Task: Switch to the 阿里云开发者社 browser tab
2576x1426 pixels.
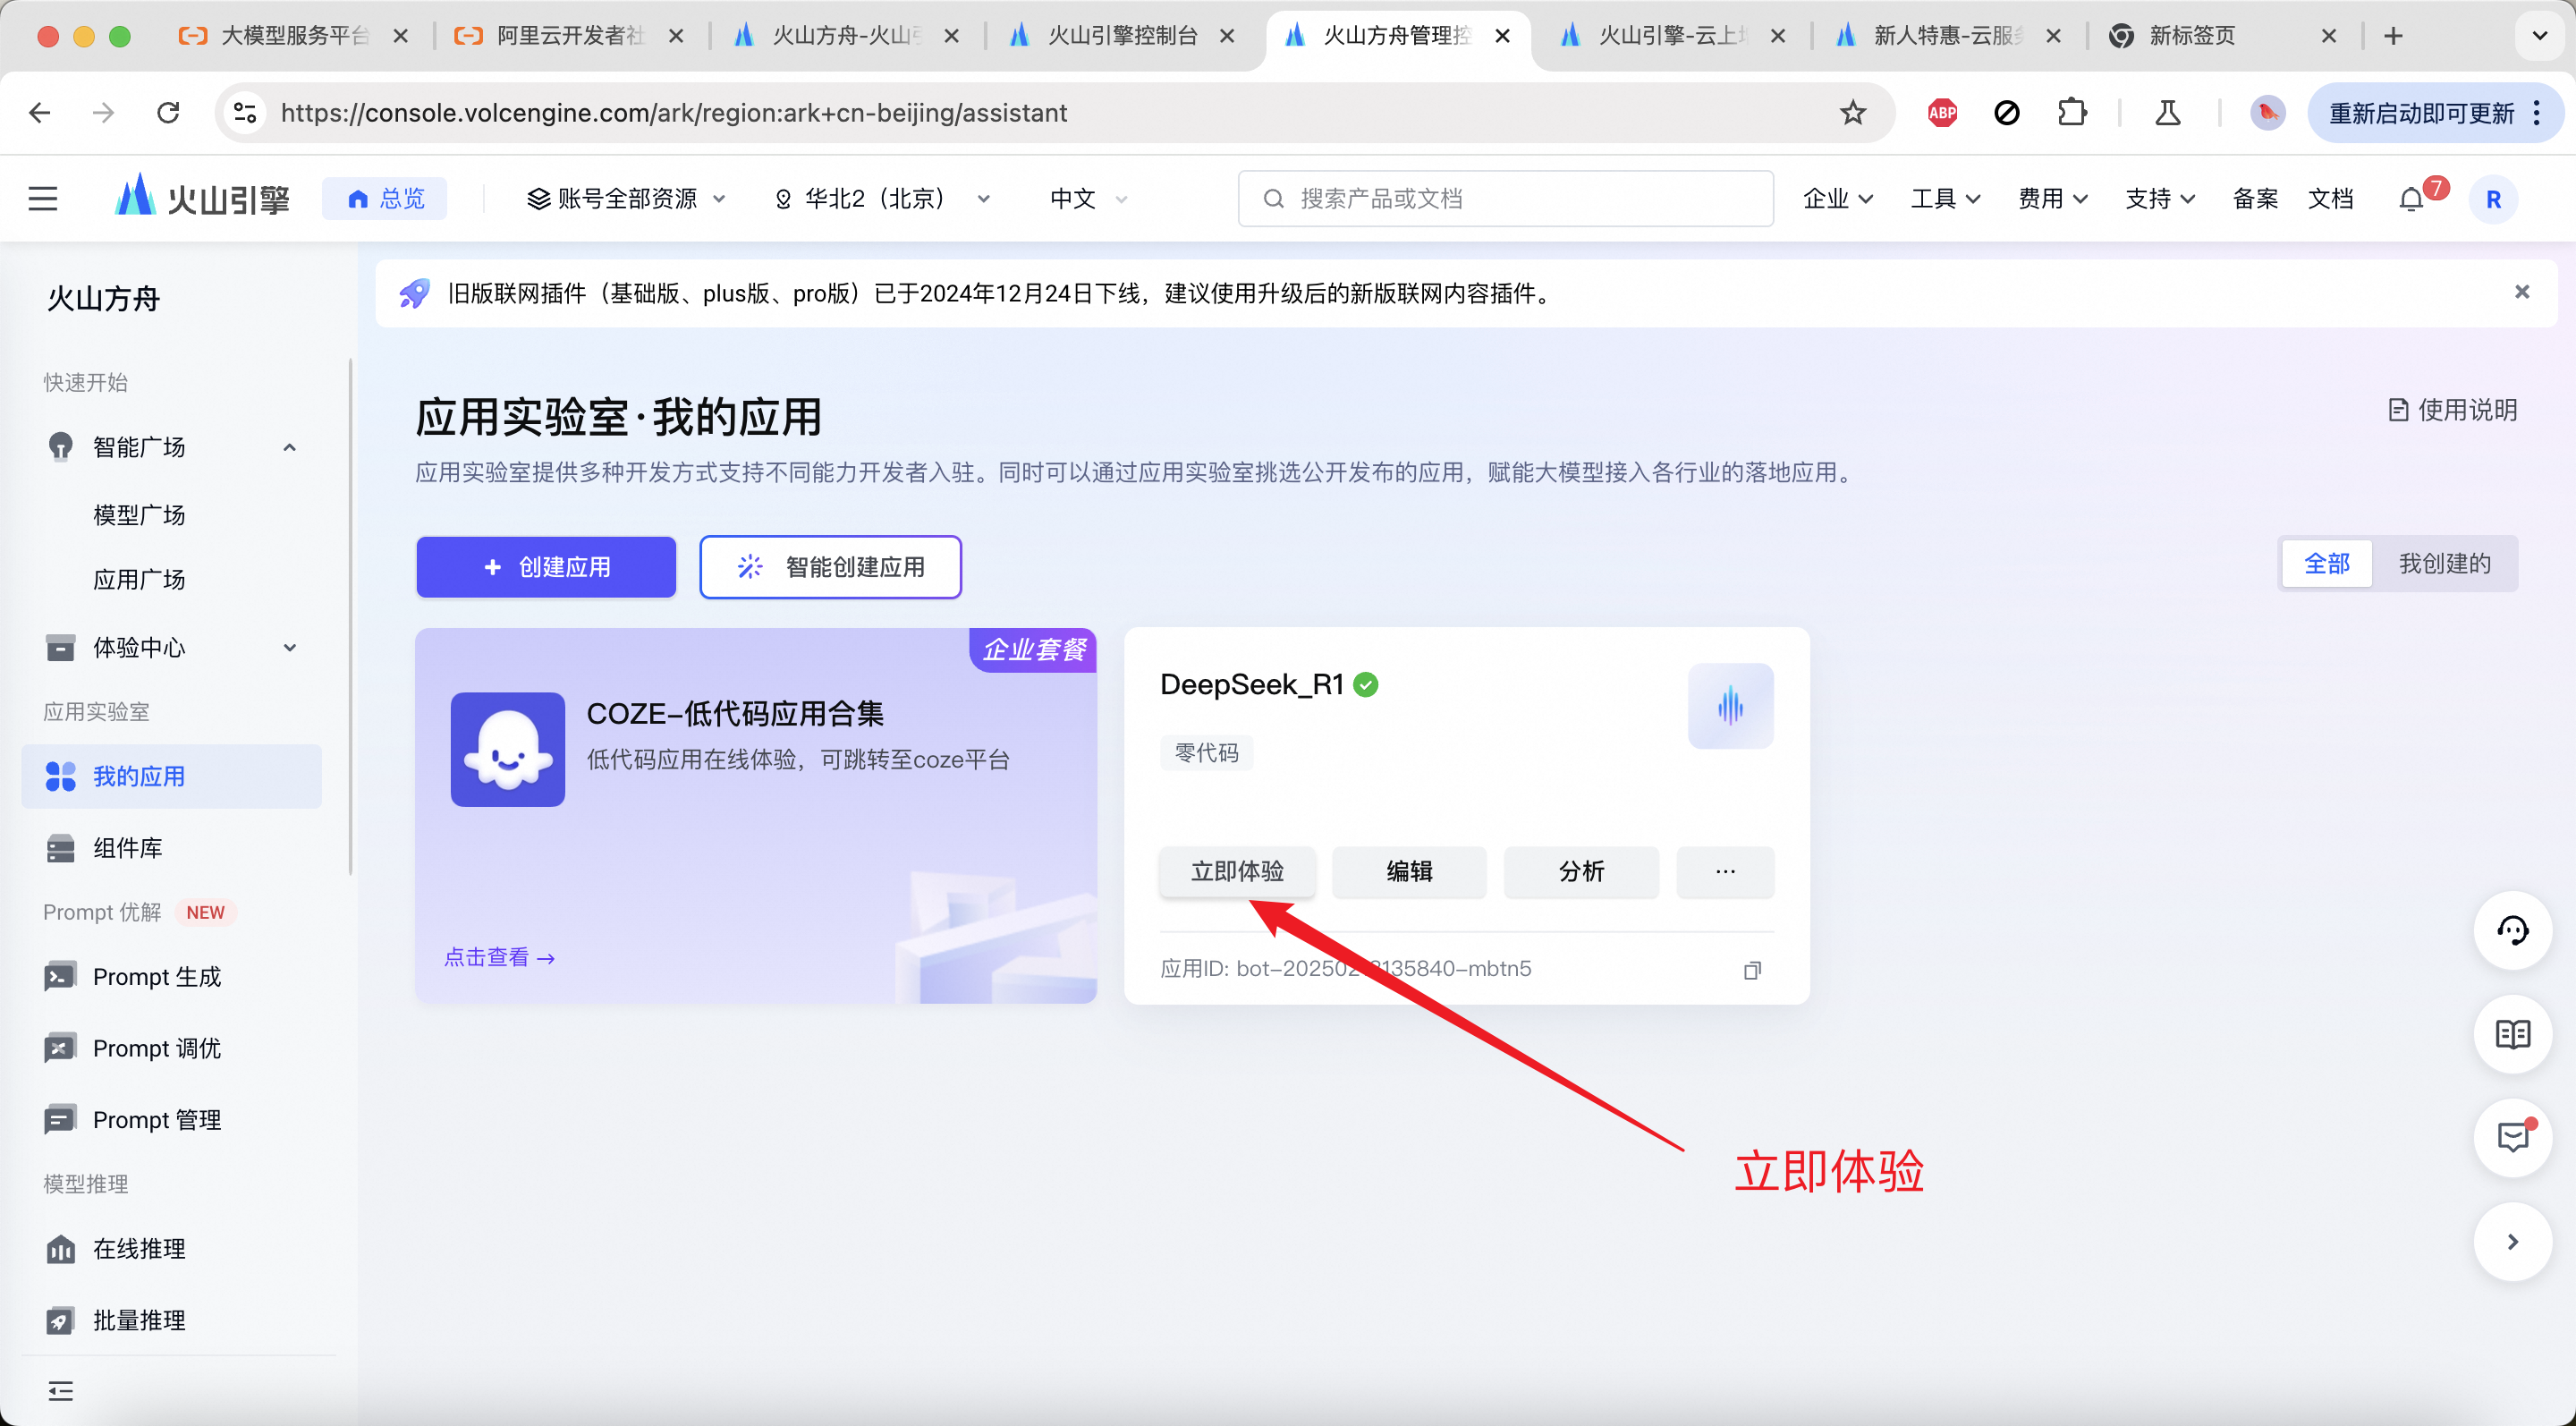Action: (569, 36)
